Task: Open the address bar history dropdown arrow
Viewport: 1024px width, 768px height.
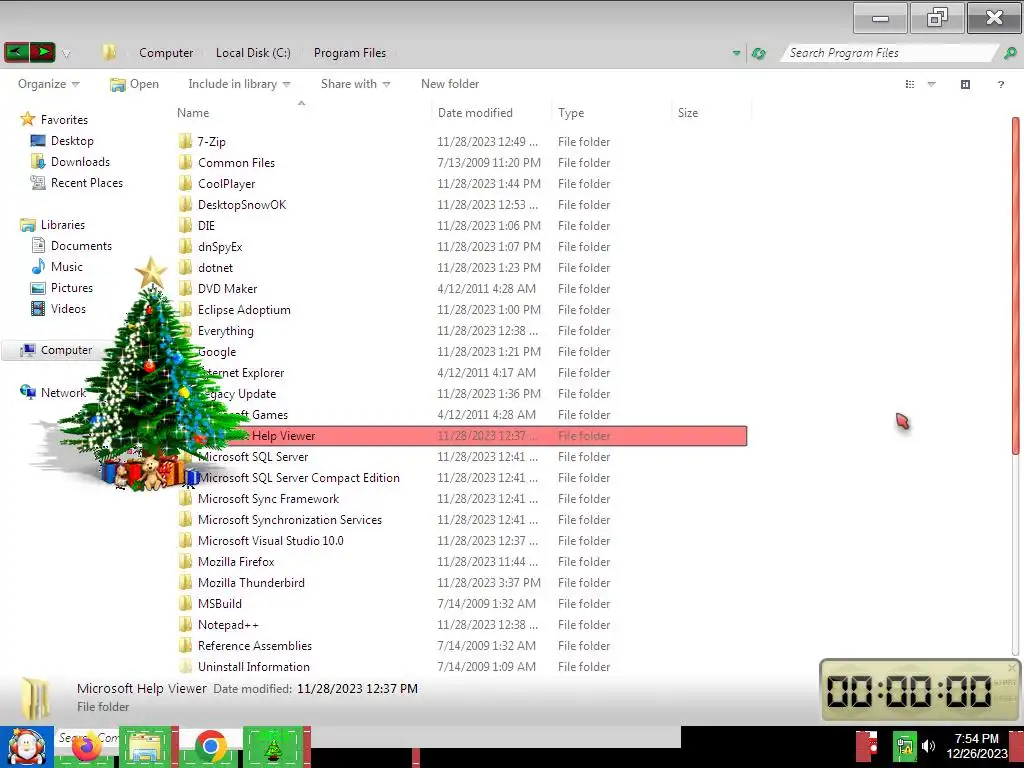Action: click(x=737, y=53)
